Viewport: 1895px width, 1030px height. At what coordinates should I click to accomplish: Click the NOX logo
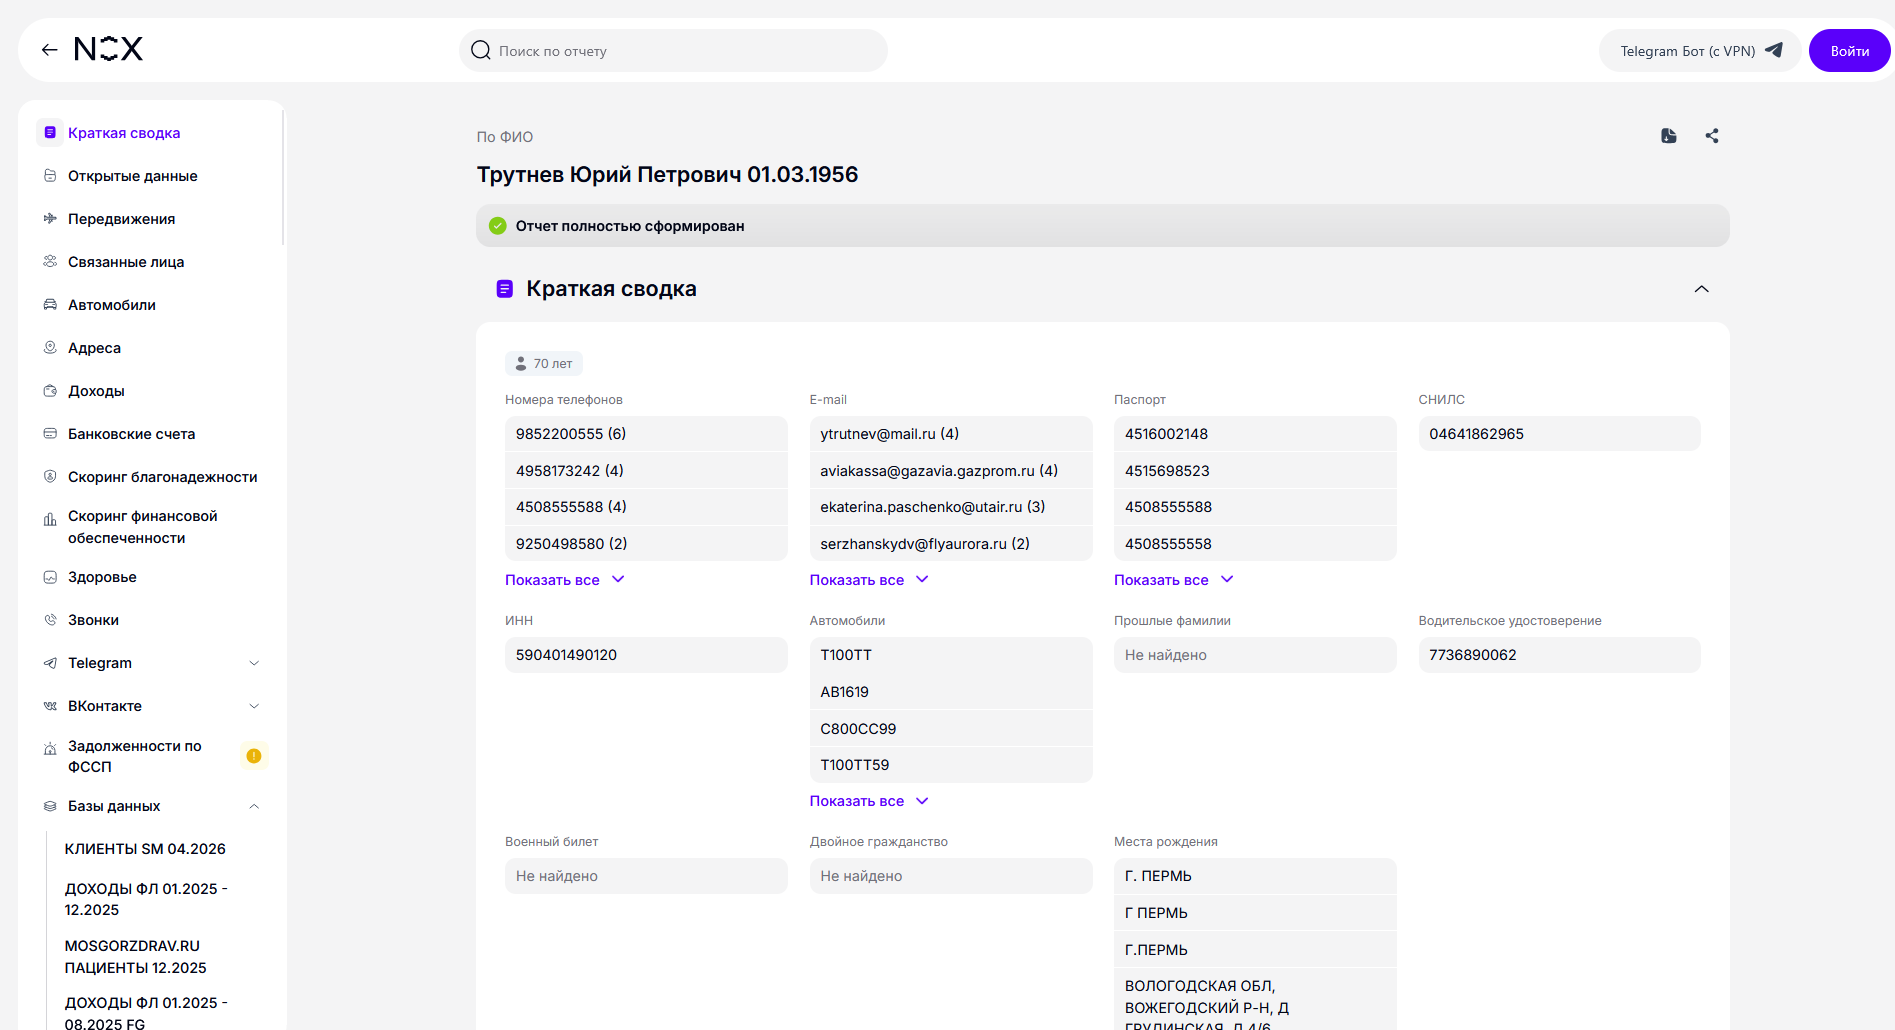point(108,49)
